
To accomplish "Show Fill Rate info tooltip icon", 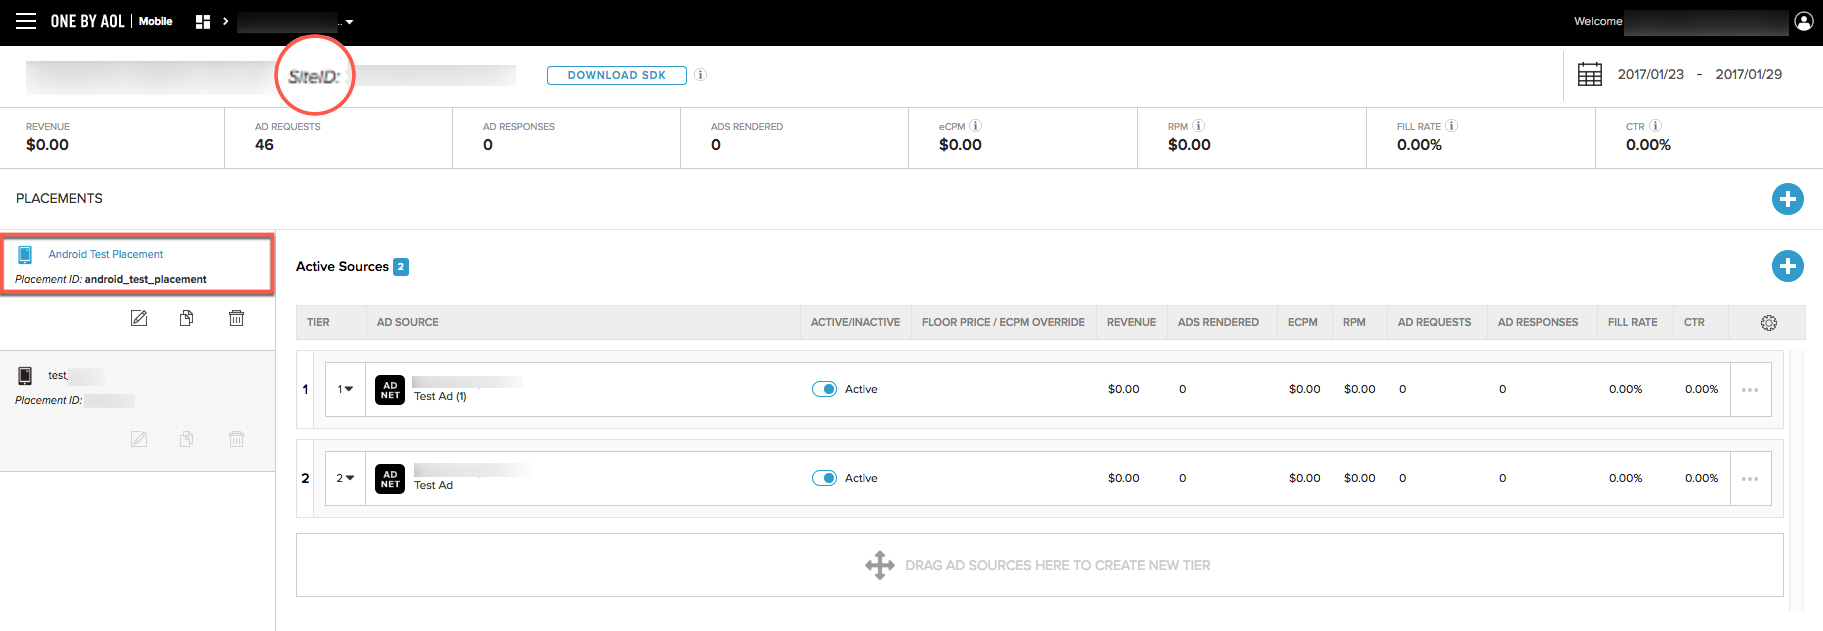I will click(1452, 126).
